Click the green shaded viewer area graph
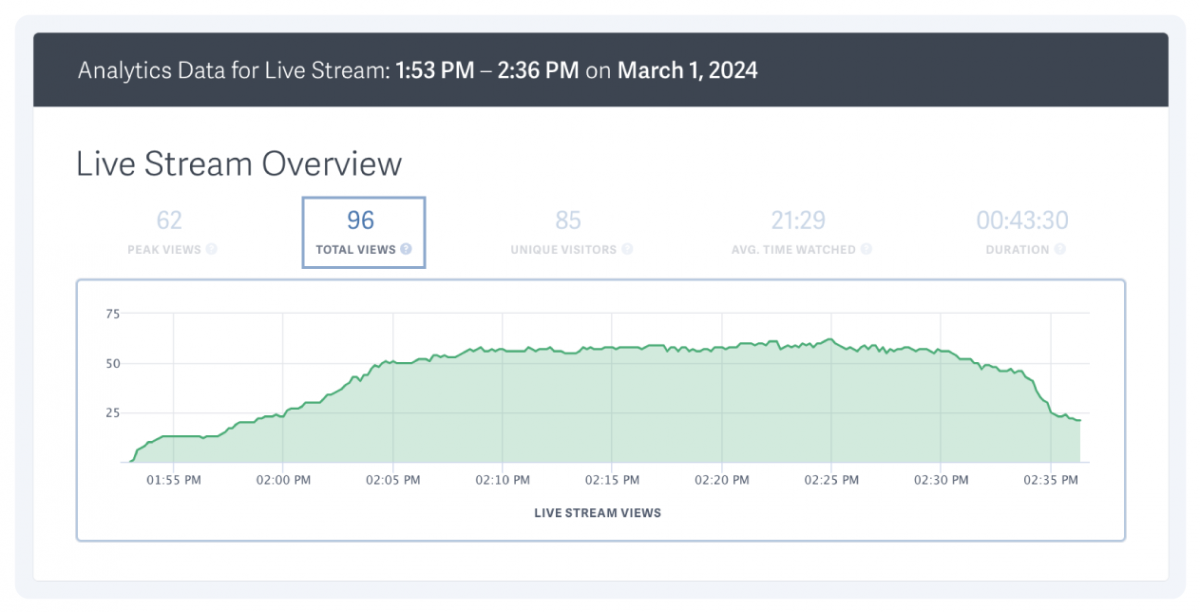Screen dimensions: 1200x612 pyautogui.click(x=600, y=410)
